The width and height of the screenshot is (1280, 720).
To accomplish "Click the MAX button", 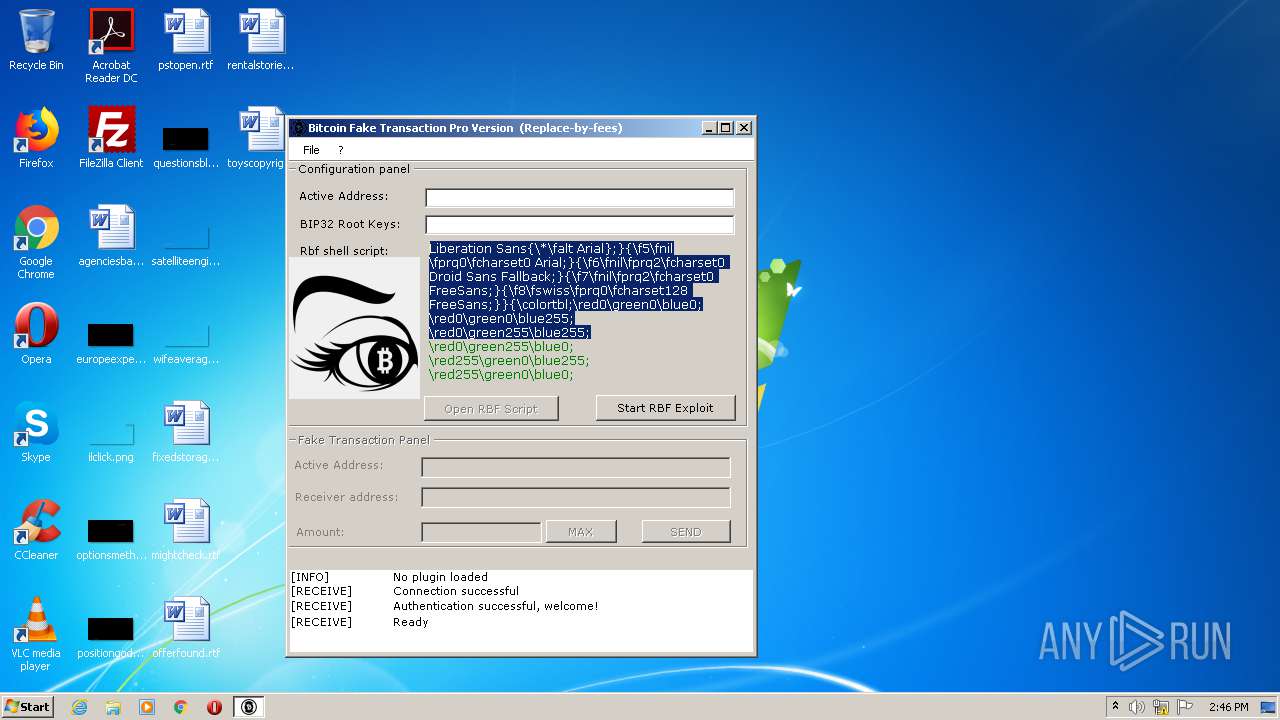I will pos(581,532).
